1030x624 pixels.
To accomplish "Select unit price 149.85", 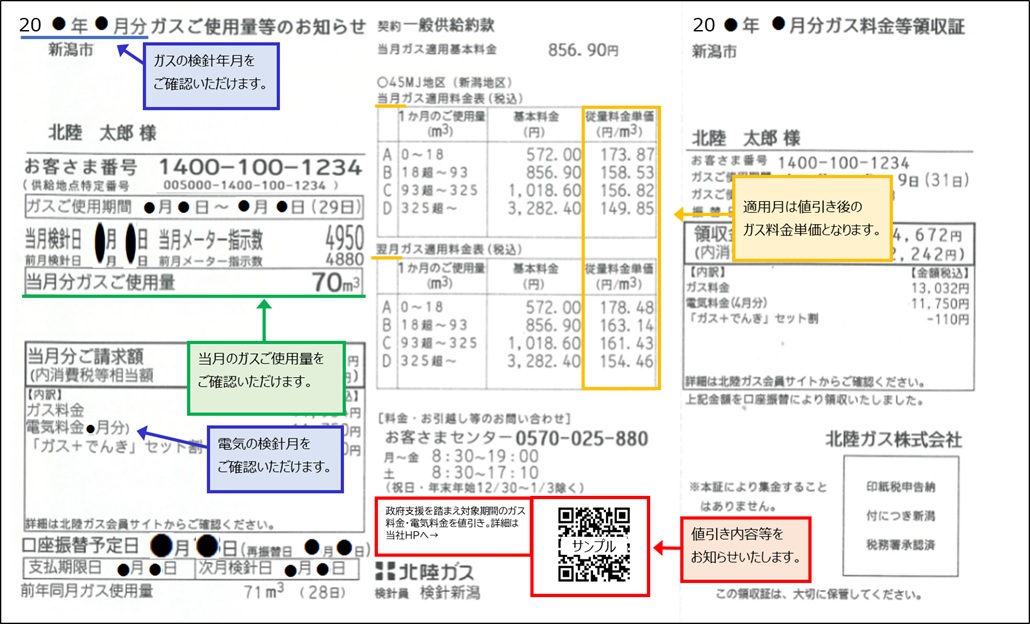I will [627, 208].
